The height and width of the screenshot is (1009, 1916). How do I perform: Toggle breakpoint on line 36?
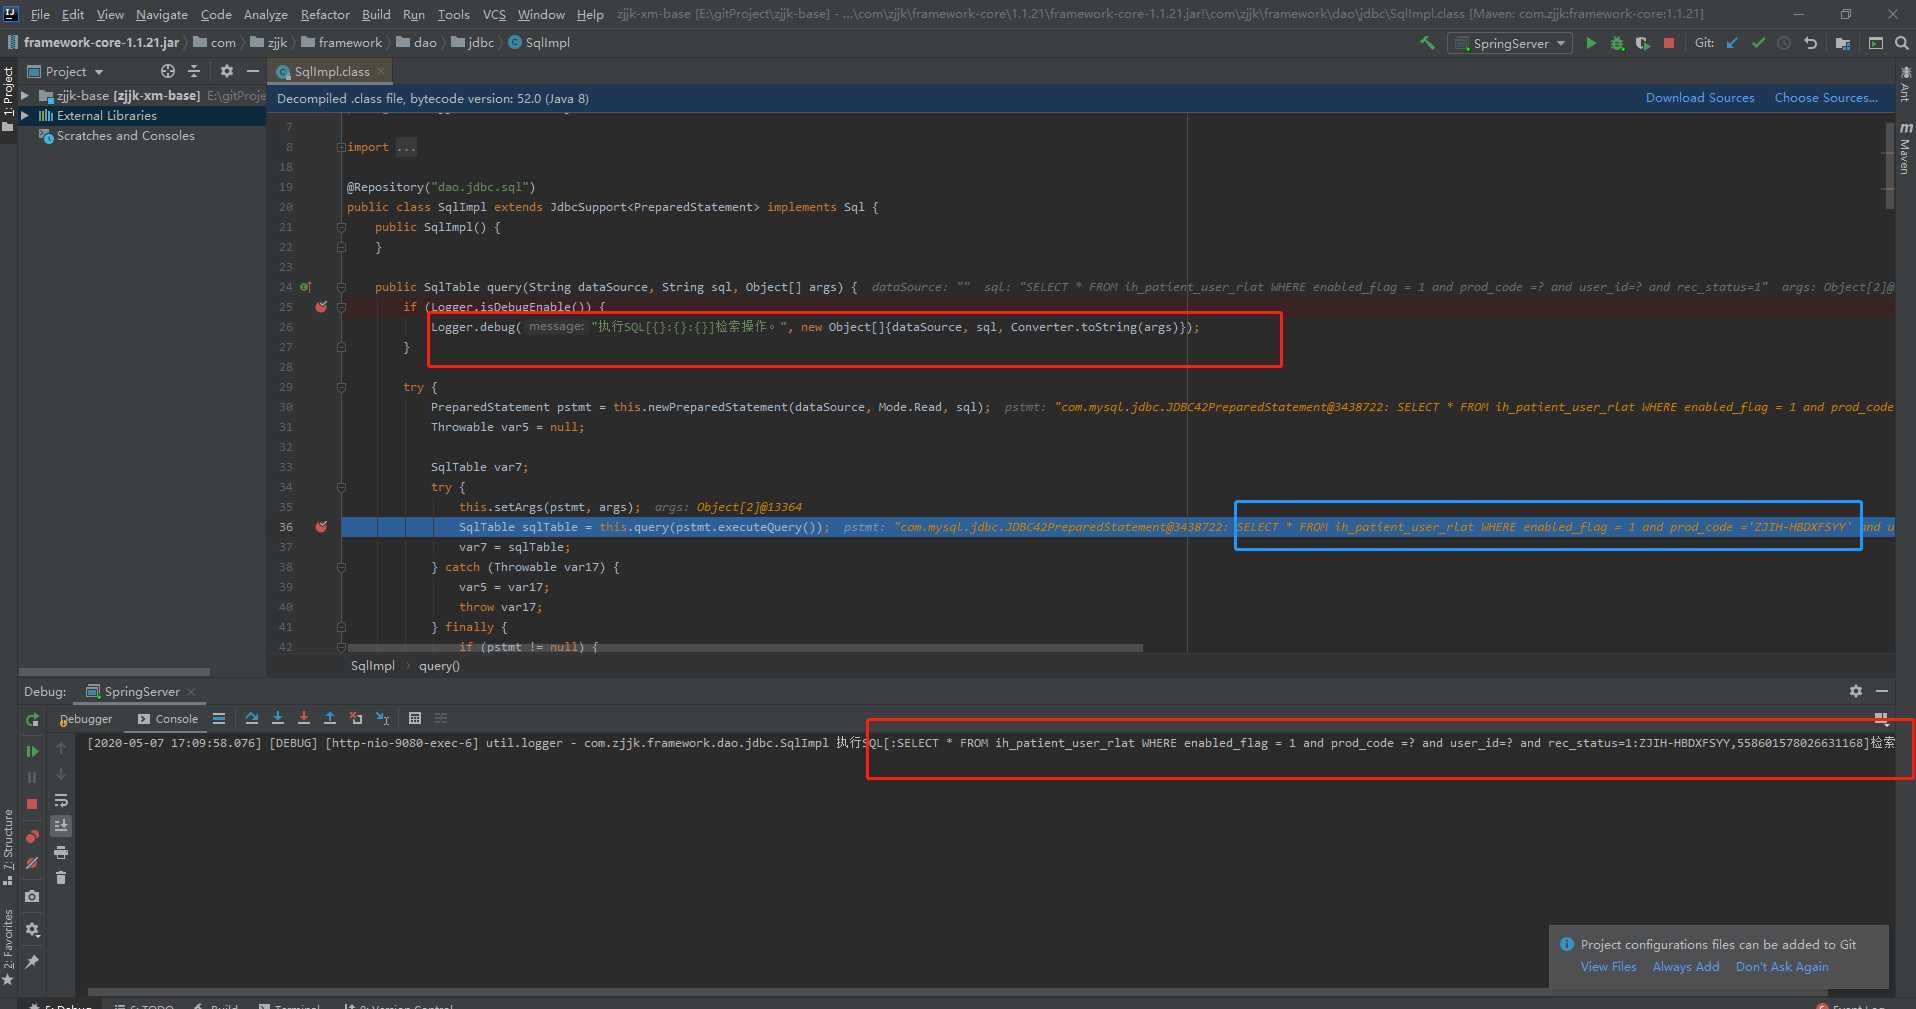tap(321, 527)
